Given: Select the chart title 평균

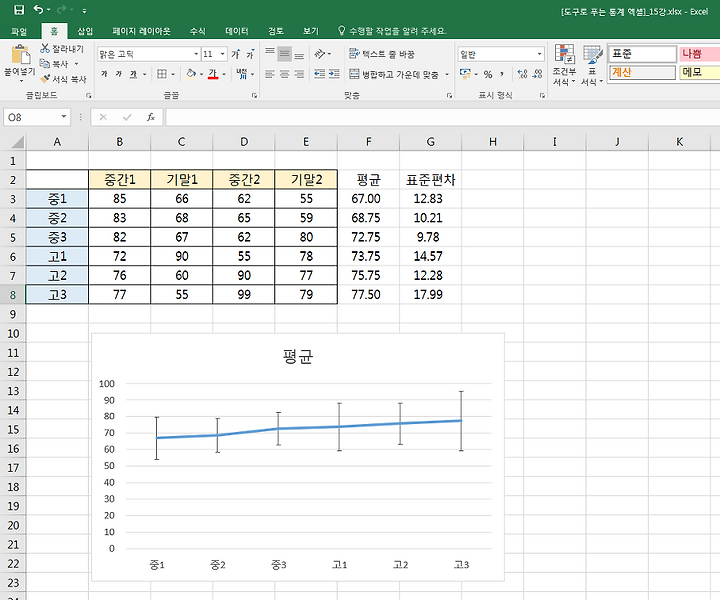Looking at the screenshot, I should [298, 356].
